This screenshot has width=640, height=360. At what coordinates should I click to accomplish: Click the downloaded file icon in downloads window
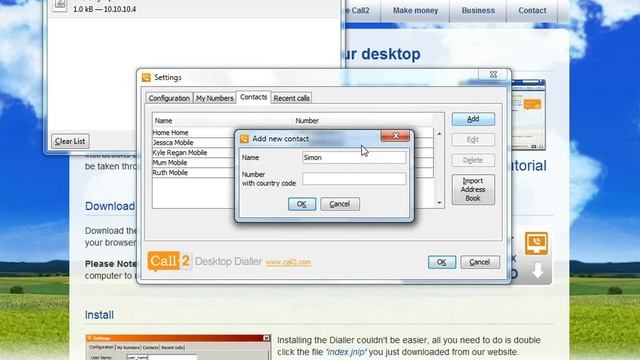point(60,5)
